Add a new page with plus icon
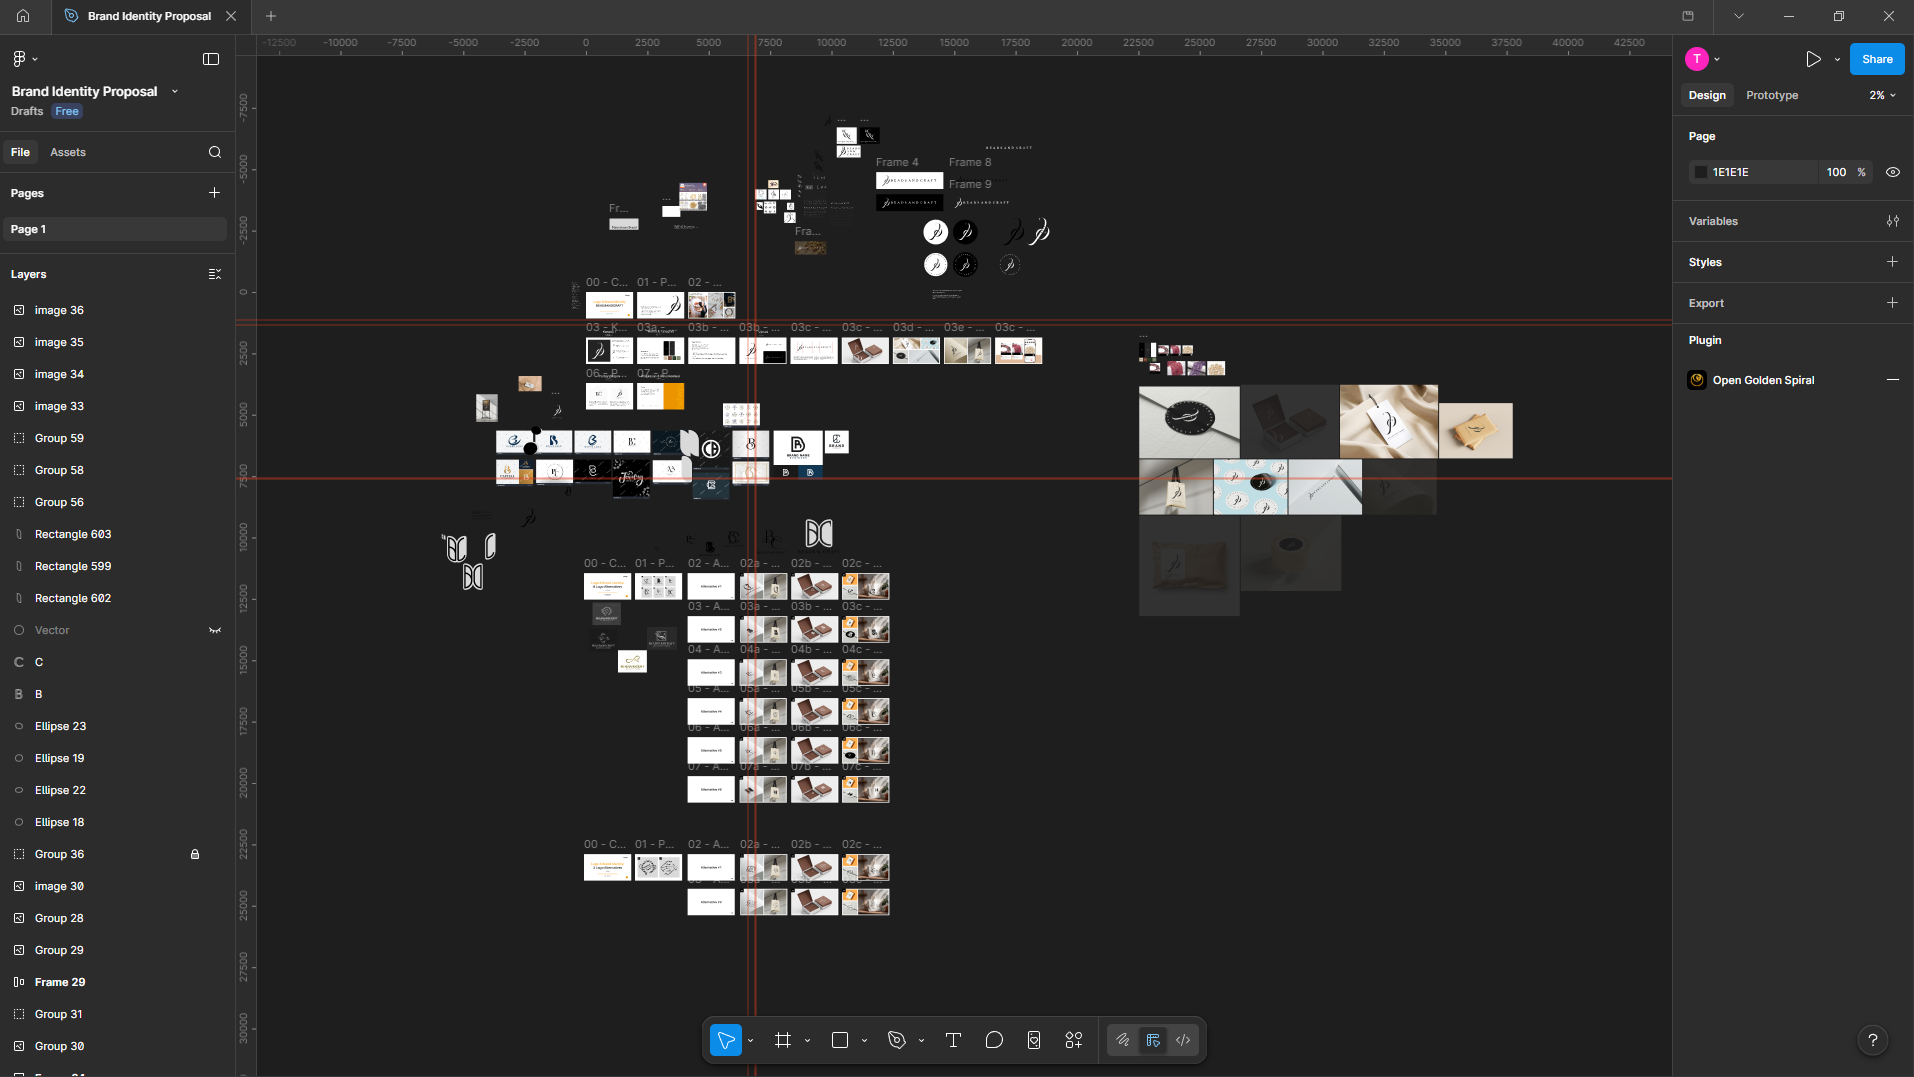1914x1077 pixels. pos(214,193)
